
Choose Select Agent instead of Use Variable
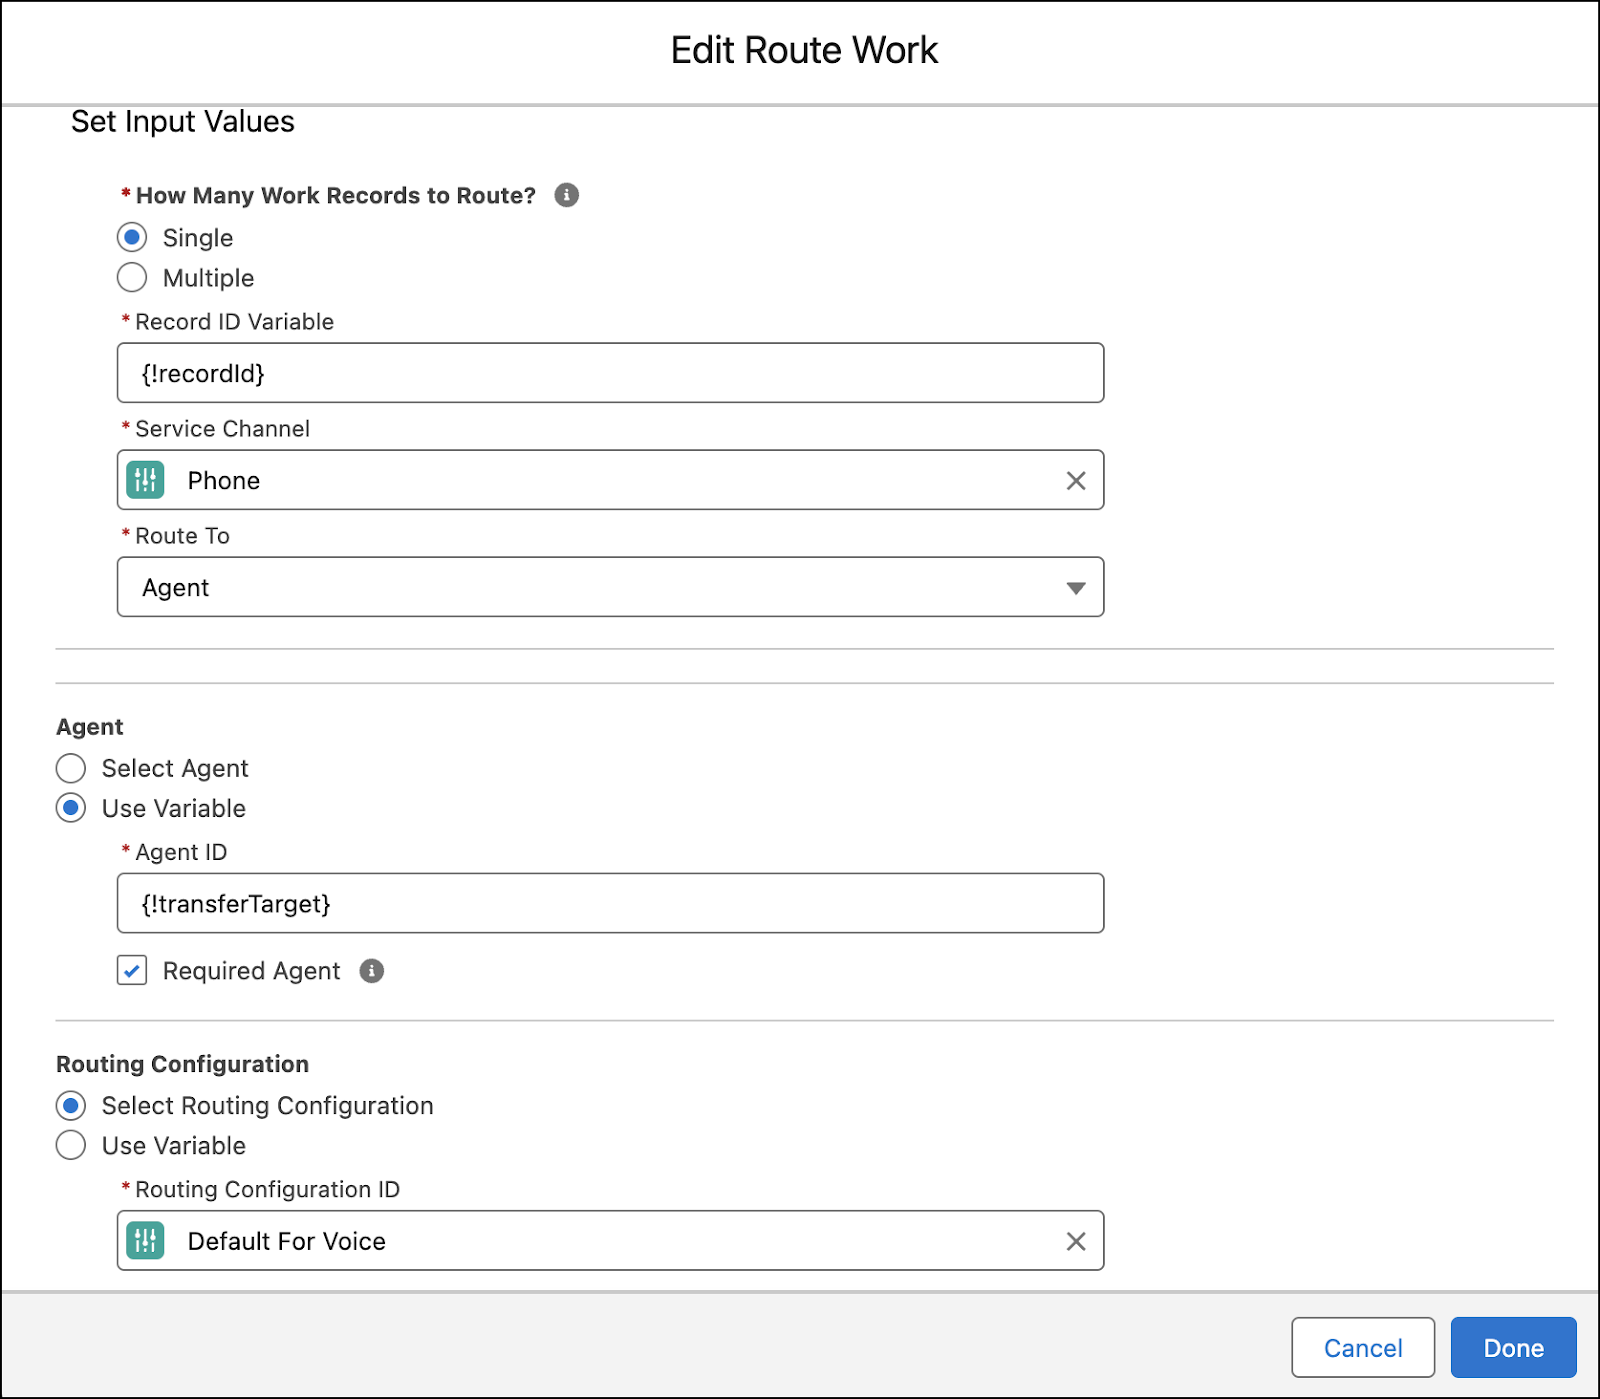70,768
